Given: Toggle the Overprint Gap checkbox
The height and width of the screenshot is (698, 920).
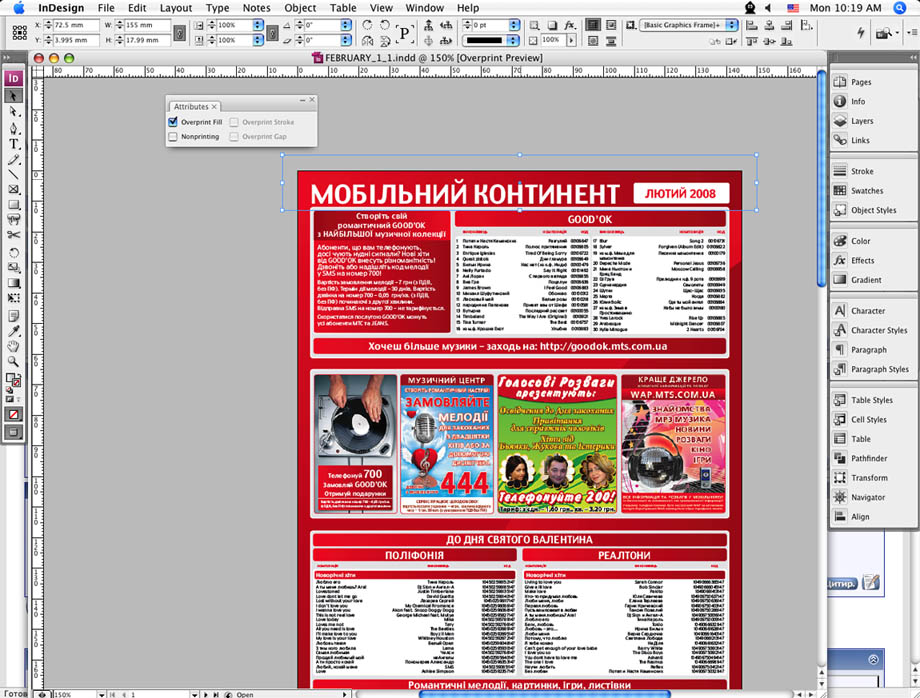Looking at the screenshot, I should pos(234,137).
